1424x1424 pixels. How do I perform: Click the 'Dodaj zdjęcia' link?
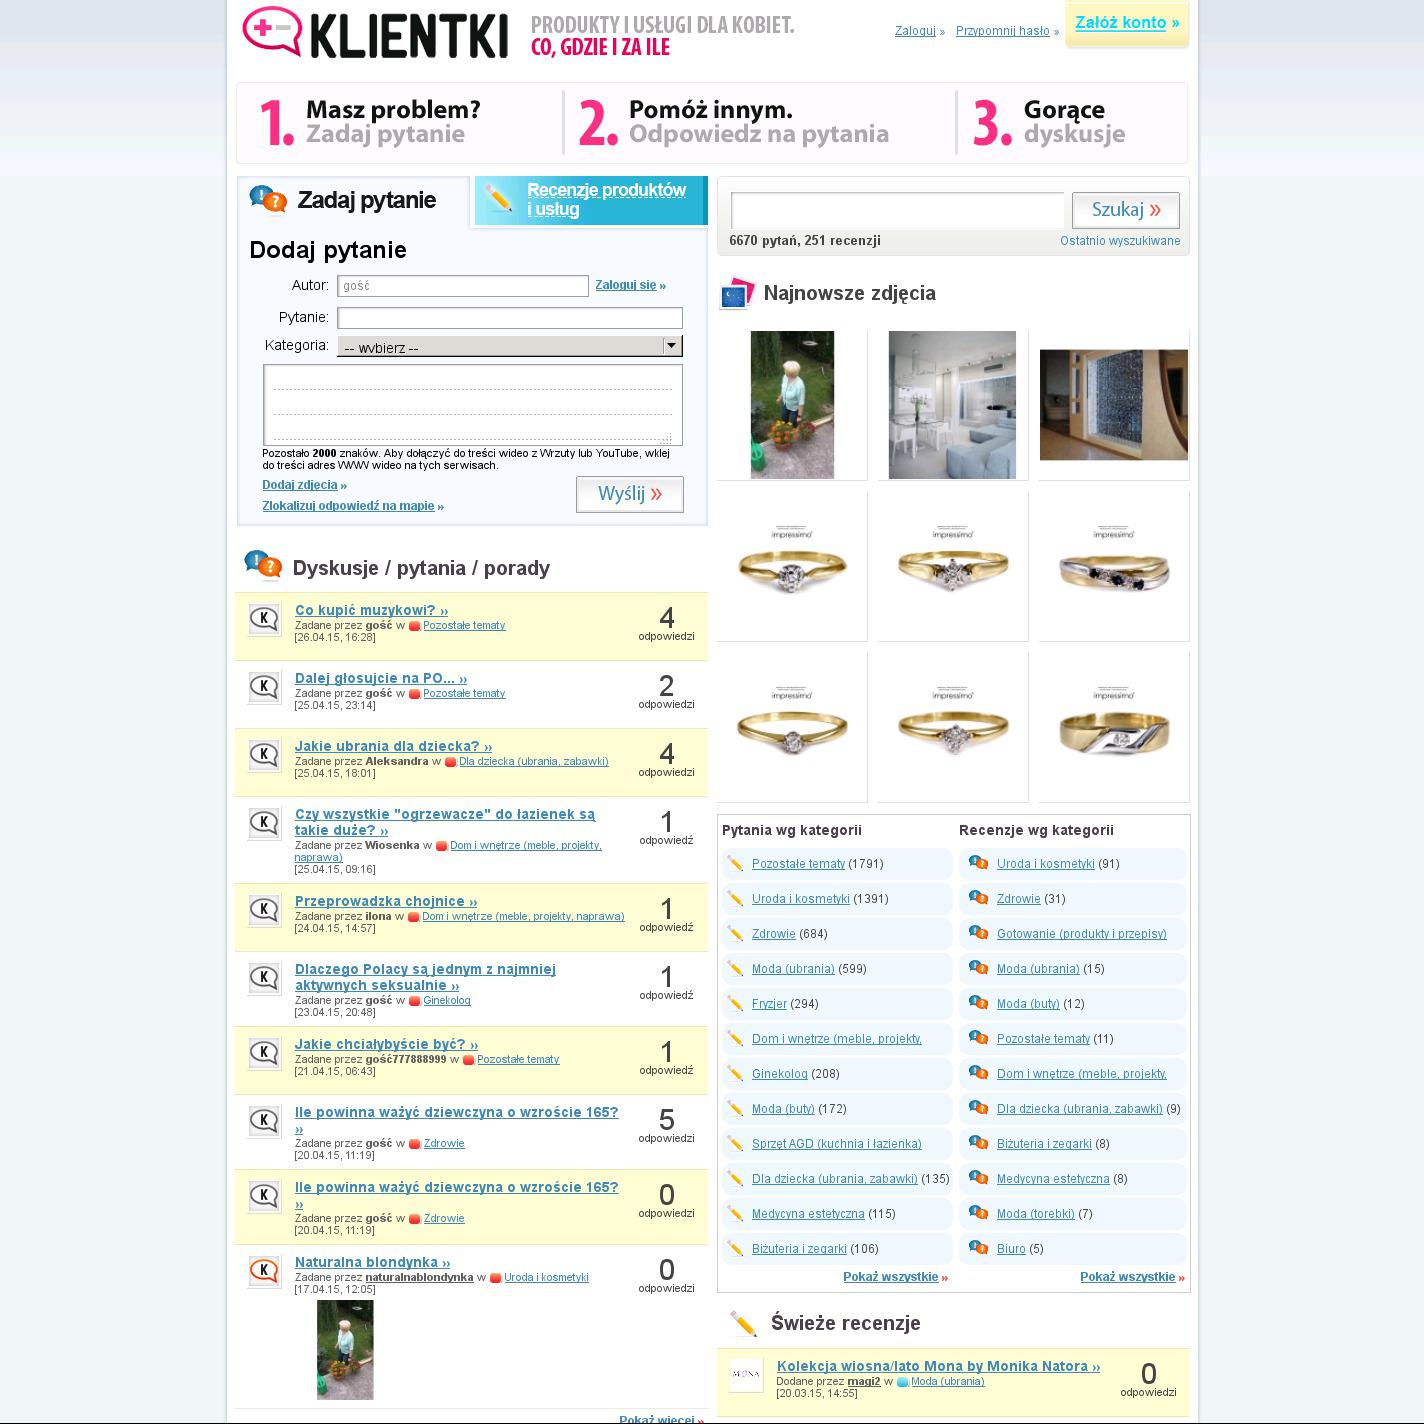(300, 485)
